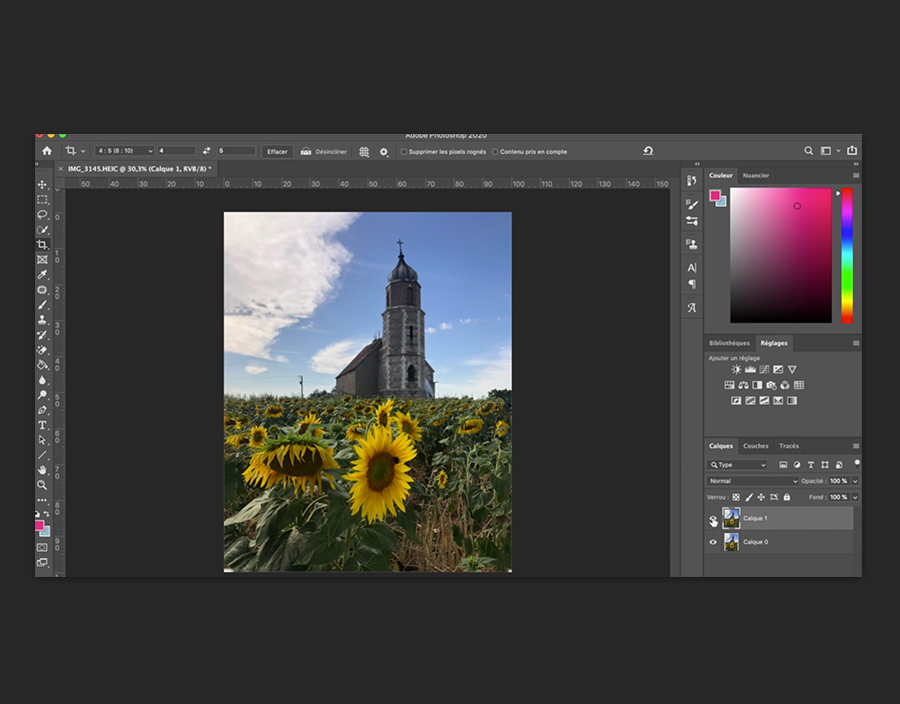The height and width of the screenshot is (704, 900).
Task: Open the crop ratio preset dropdown
Action: coord(124,151)
